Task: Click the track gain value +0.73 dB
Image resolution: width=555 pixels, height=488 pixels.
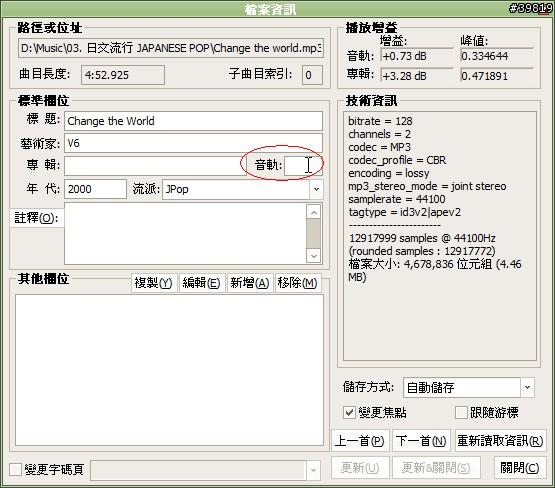Action: coord(417,56)
